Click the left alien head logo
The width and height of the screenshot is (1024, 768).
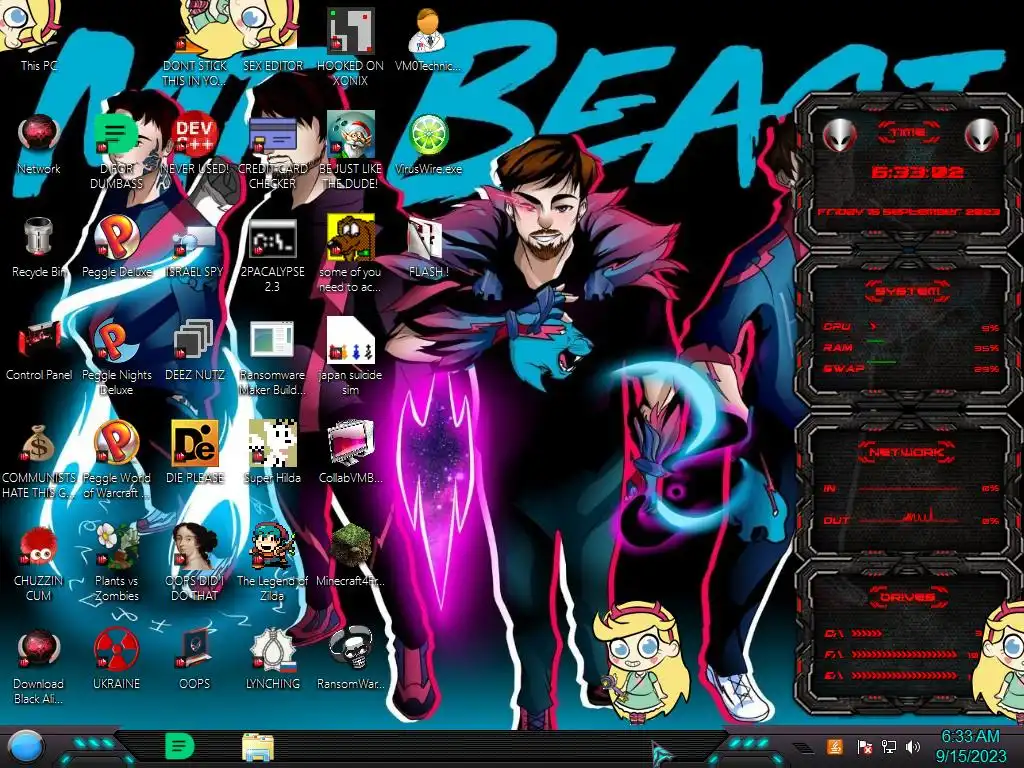point(839,135)
